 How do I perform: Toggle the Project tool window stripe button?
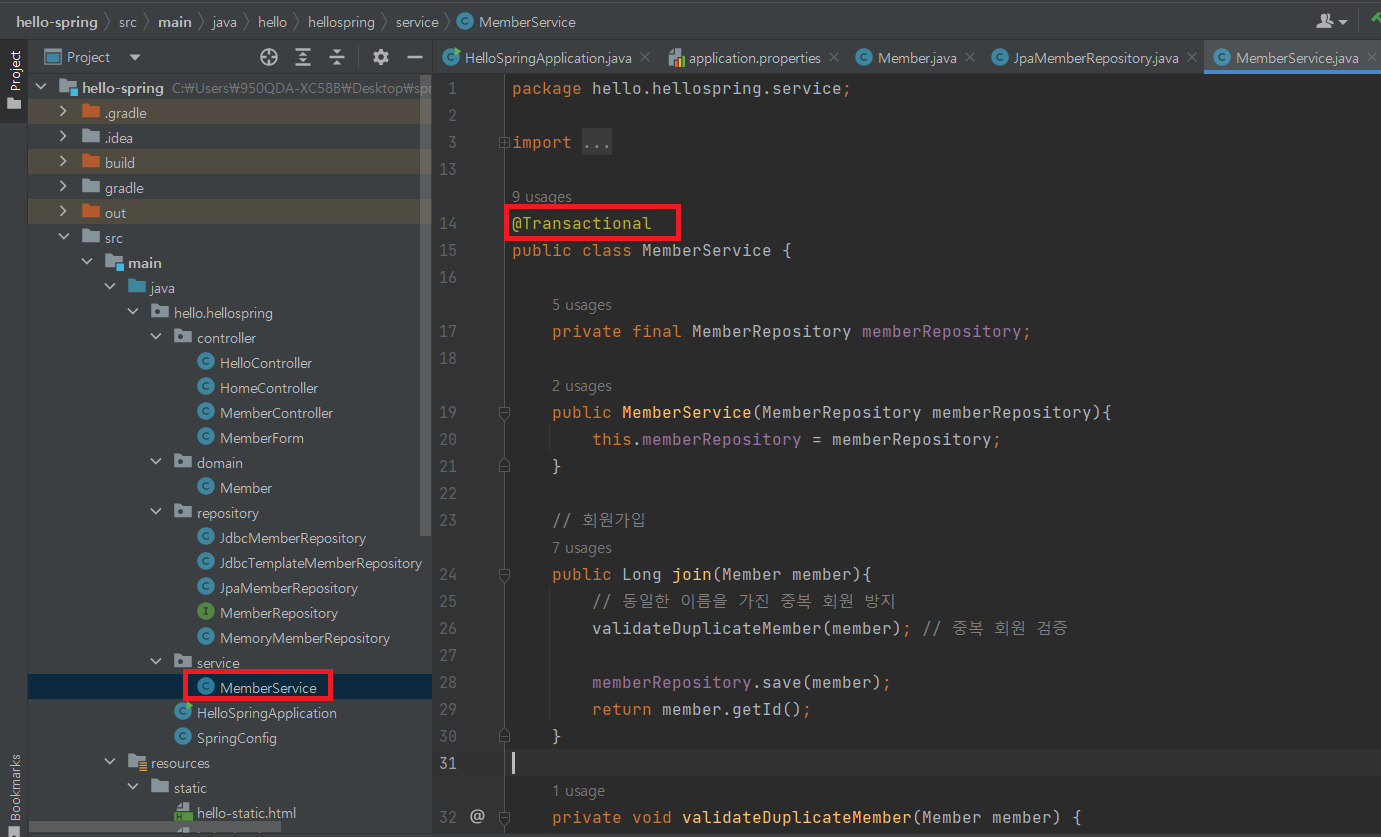tap(14, 80)
